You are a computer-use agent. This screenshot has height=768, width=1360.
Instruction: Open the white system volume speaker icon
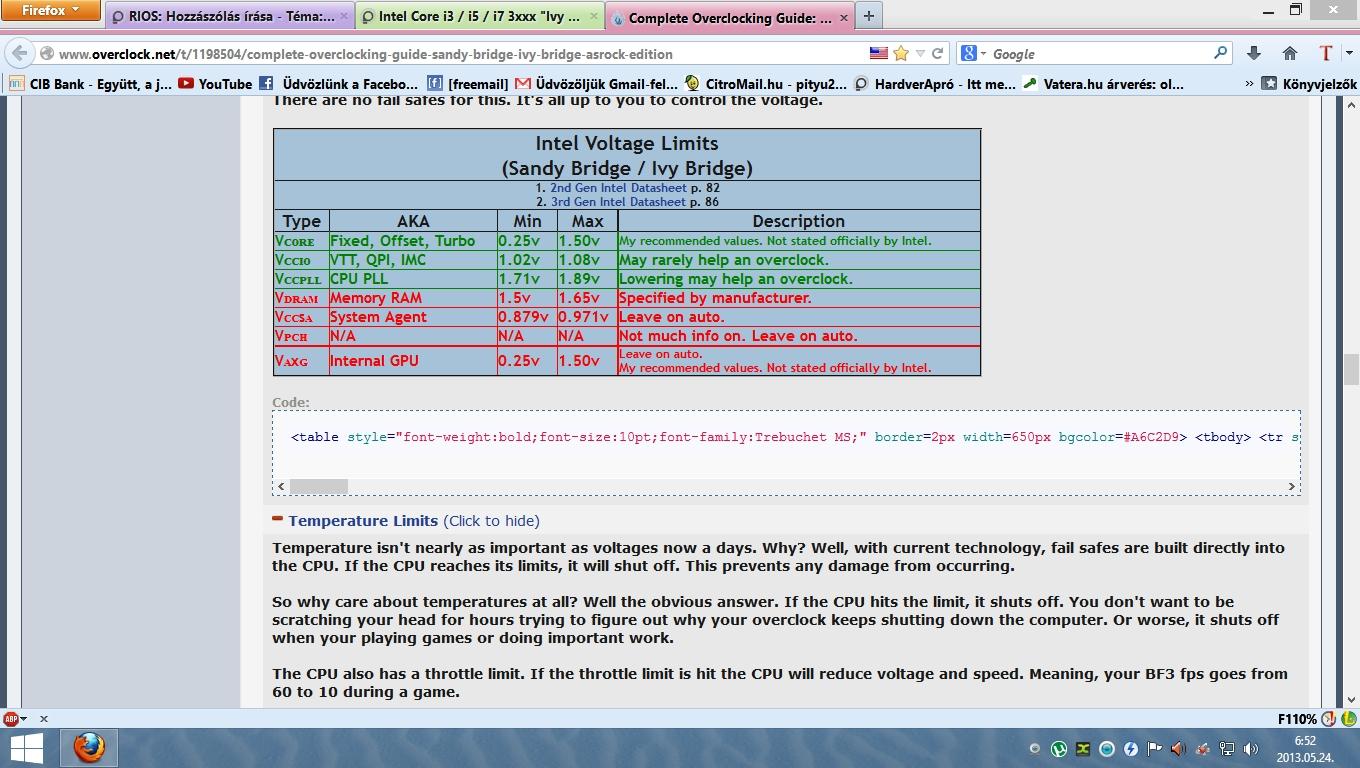pos(1250,748)
